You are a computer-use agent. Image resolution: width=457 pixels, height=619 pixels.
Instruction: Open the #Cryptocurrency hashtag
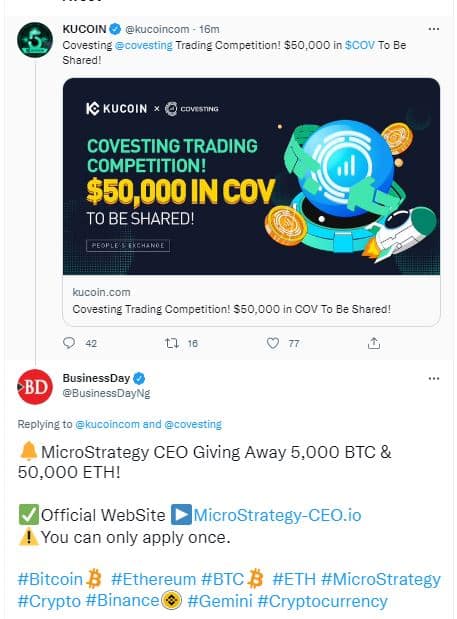tap(322, 601)
